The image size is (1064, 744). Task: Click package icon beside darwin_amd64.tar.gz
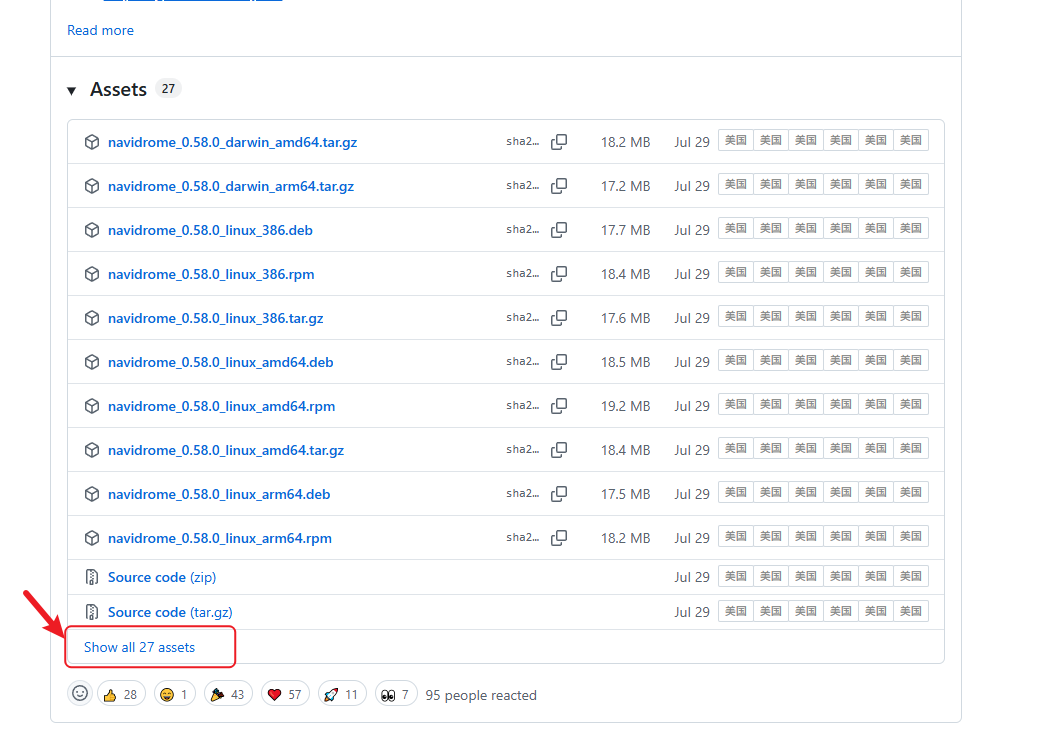(x=92, y=142)
